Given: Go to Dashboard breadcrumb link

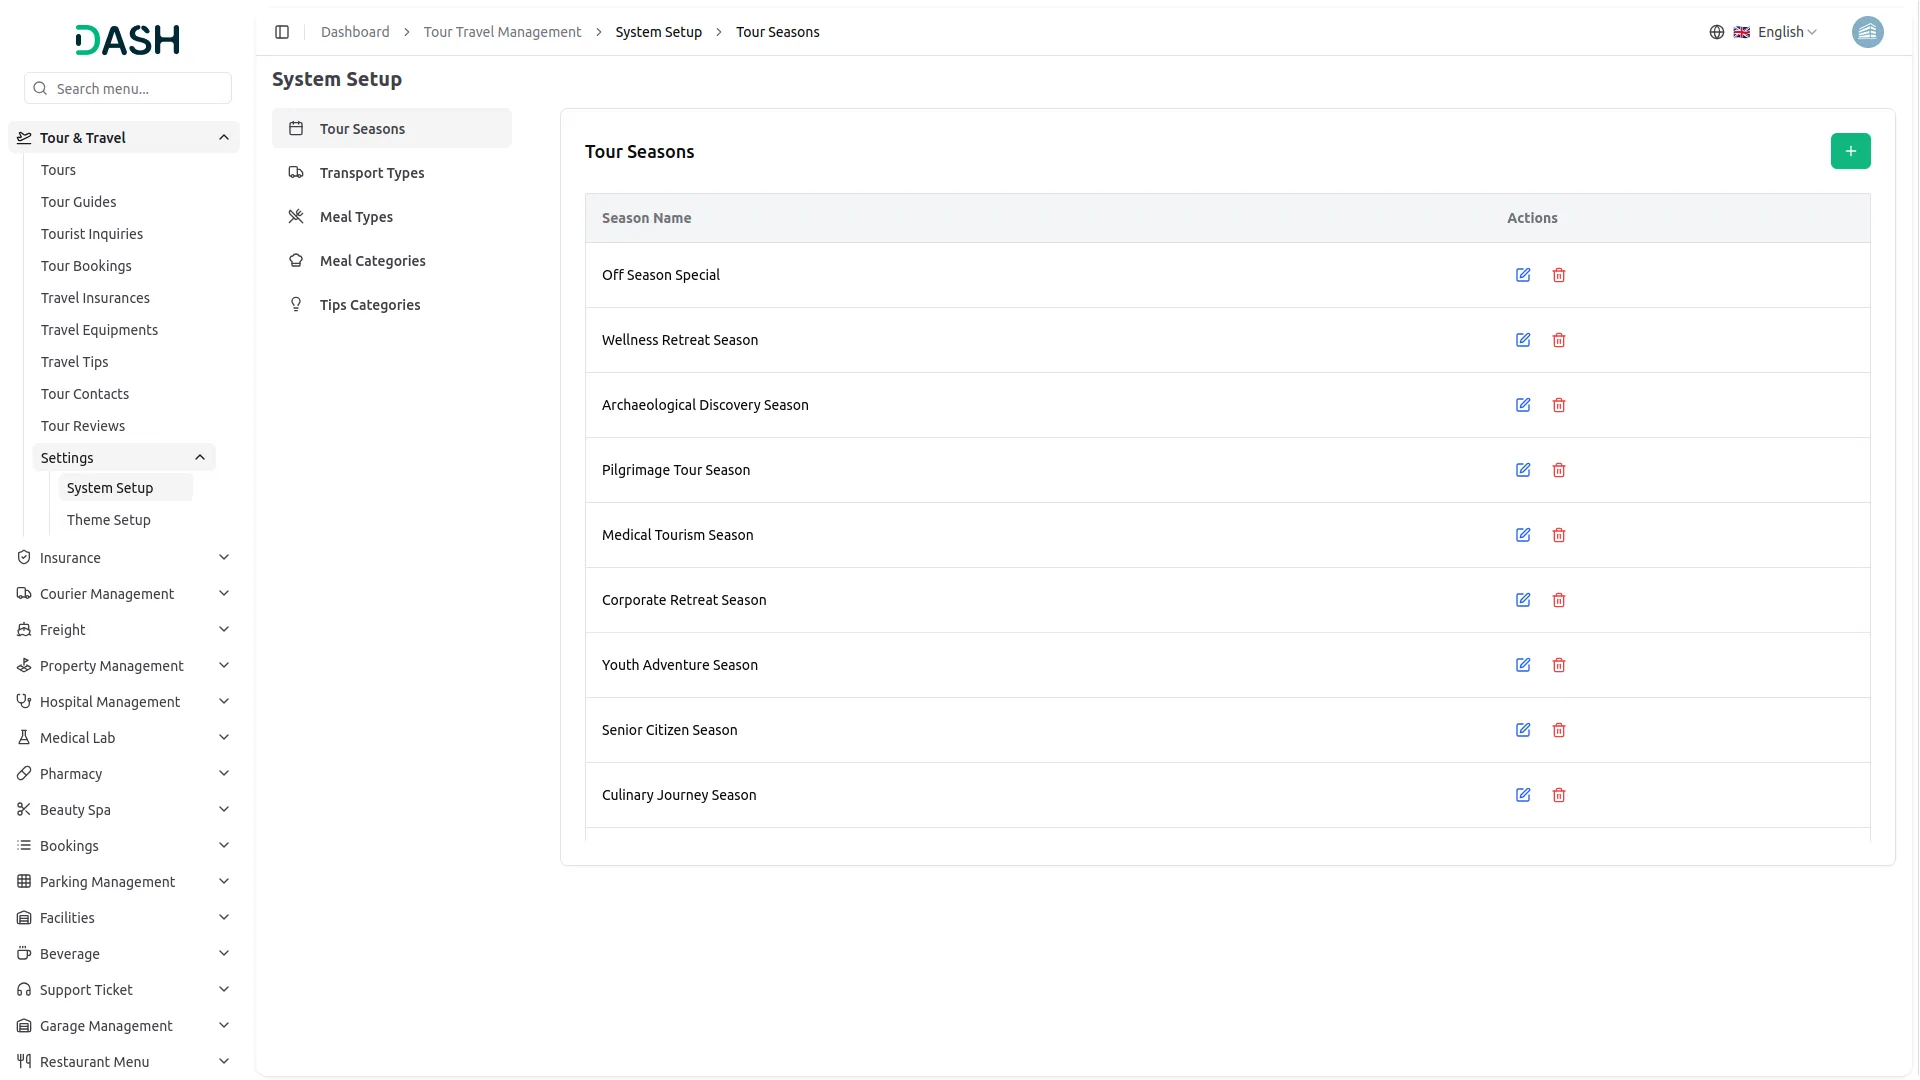Looking at the screenshot, I should pyautogui.click(x=355, y=32).
